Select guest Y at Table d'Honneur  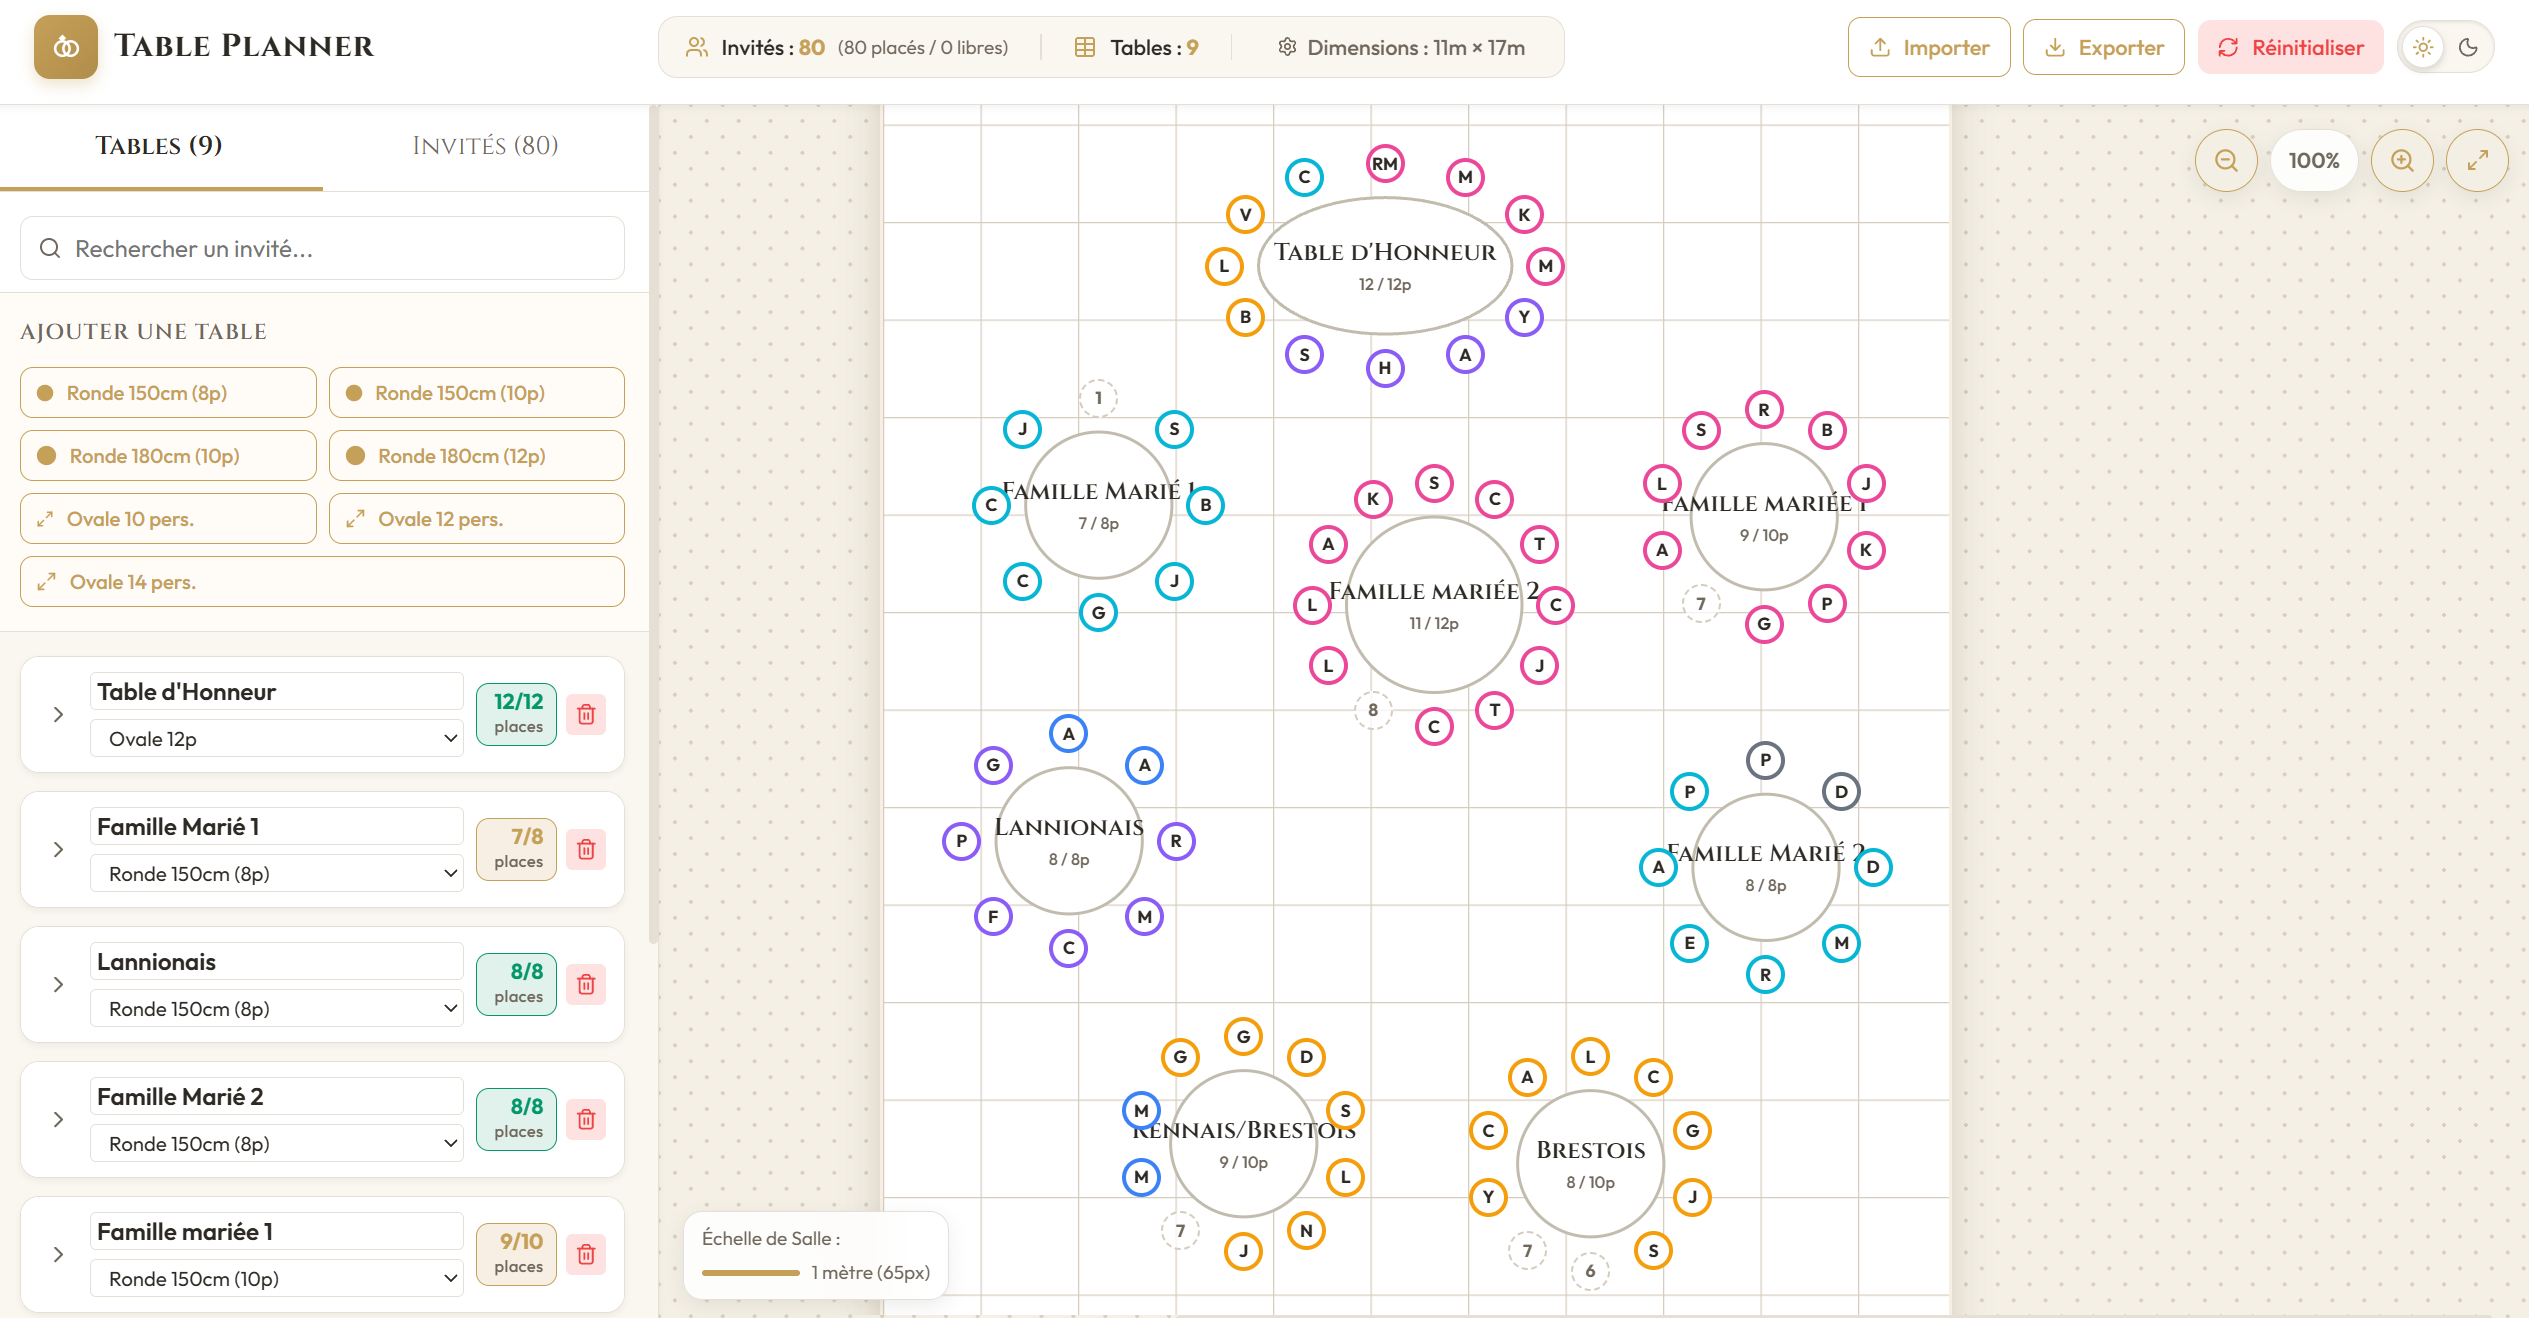click(1524, 317)
